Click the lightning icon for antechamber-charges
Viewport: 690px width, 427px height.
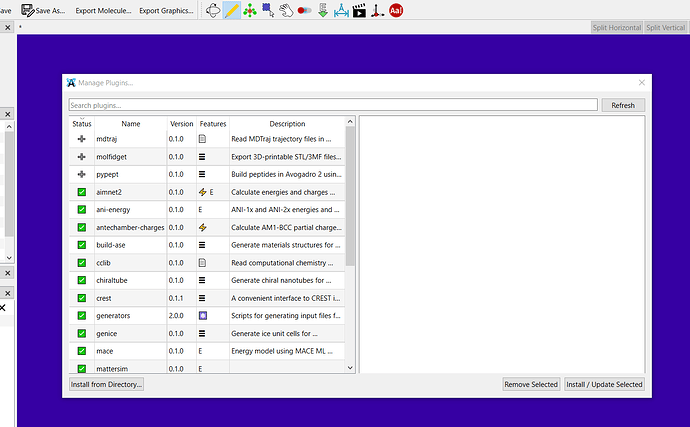click(x=202, y=228)
